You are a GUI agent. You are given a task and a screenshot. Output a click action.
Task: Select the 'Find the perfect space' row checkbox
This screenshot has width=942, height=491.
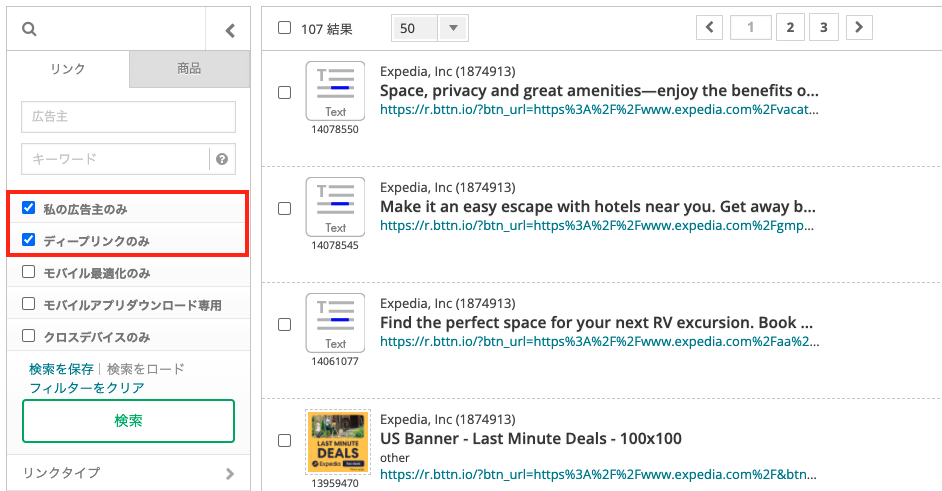285,325
